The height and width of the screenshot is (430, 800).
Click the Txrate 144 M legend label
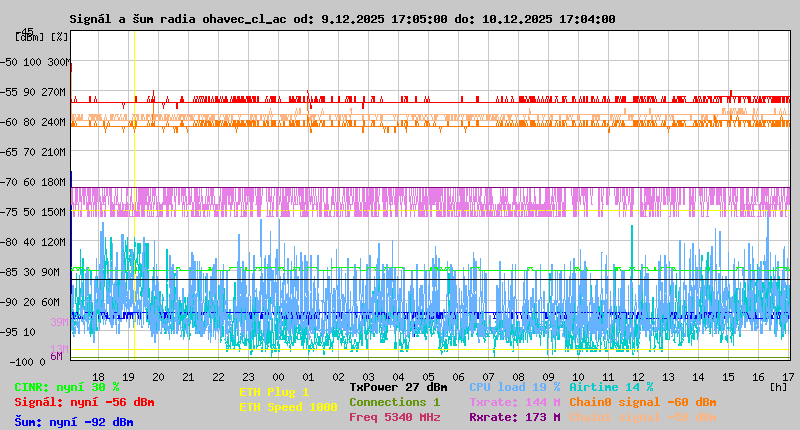click(x=514, y=402)
